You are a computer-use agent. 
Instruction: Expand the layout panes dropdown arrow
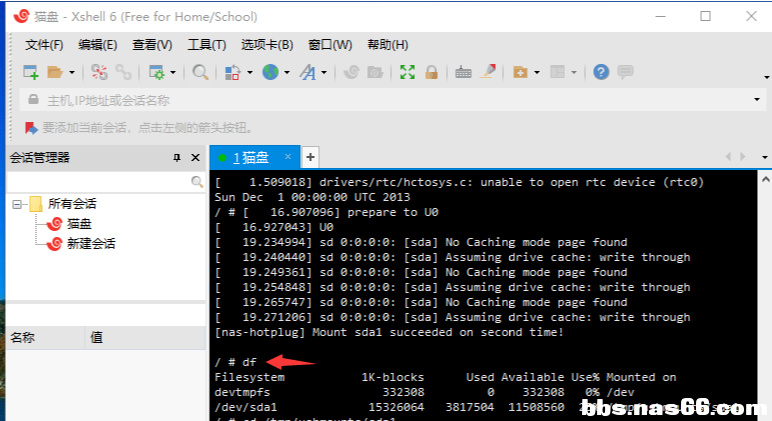coord(574,73)
